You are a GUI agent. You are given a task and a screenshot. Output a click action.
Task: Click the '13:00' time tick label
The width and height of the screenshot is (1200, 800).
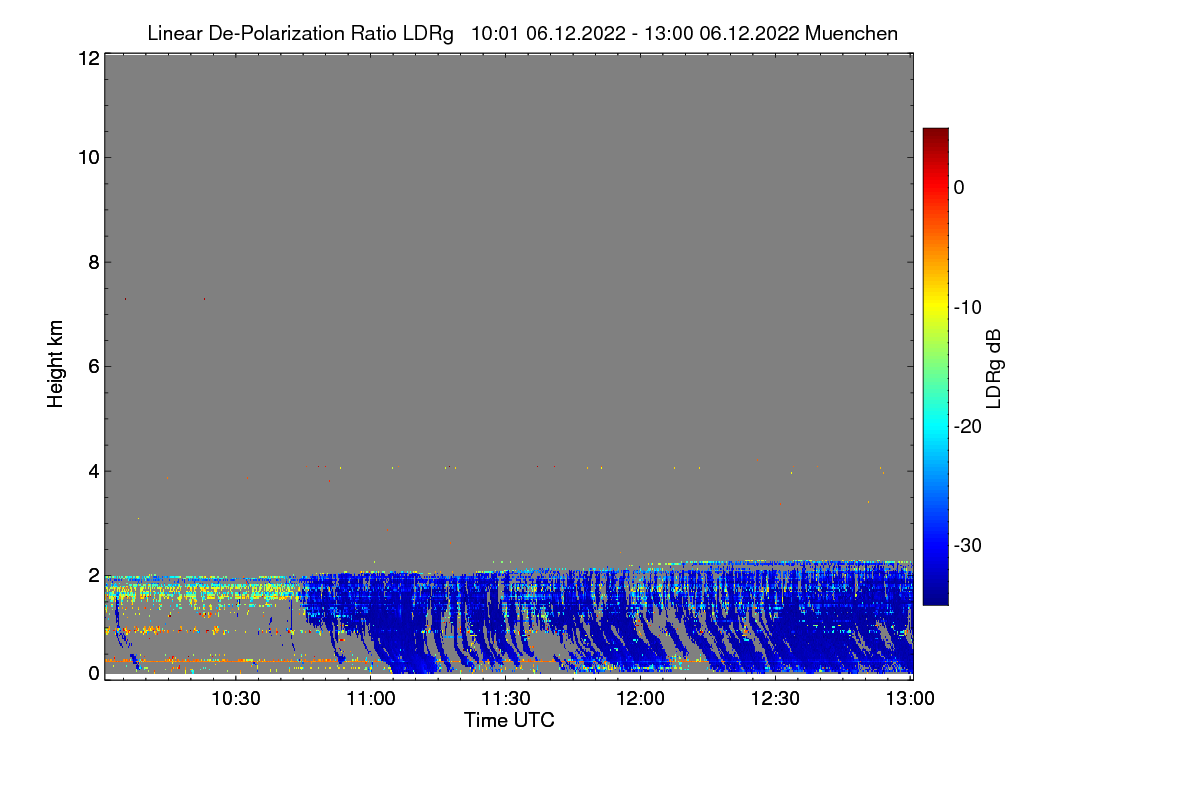911,700
